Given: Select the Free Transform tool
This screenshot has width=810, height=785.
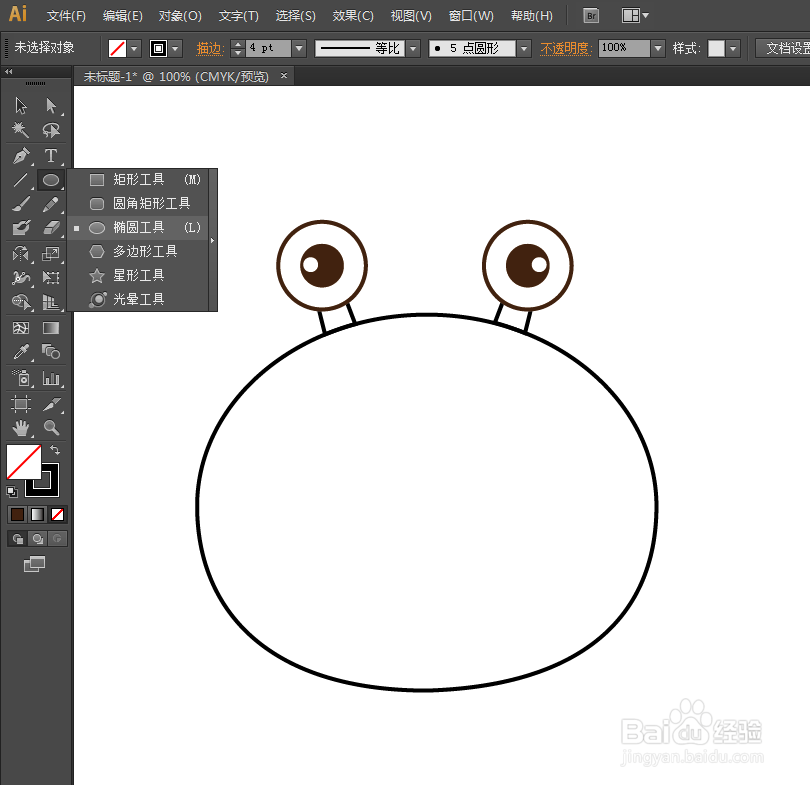Looking at the screenshot, I should [51, 277].
